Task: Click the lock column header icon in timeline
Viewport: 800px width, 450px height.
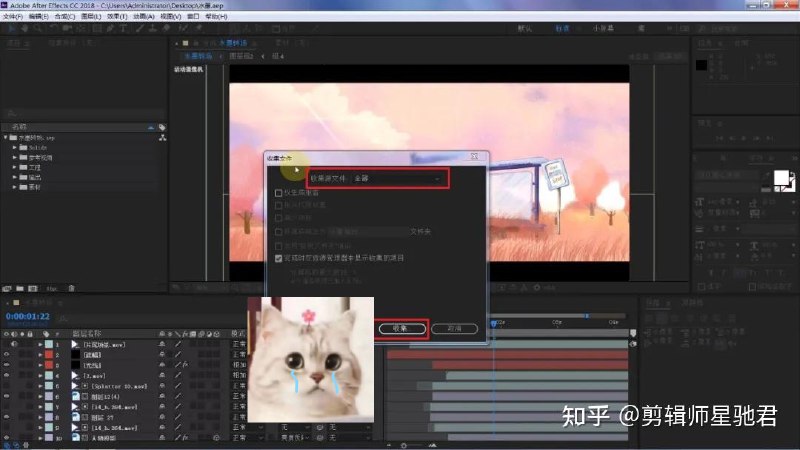Action: [x=31, y=334]
